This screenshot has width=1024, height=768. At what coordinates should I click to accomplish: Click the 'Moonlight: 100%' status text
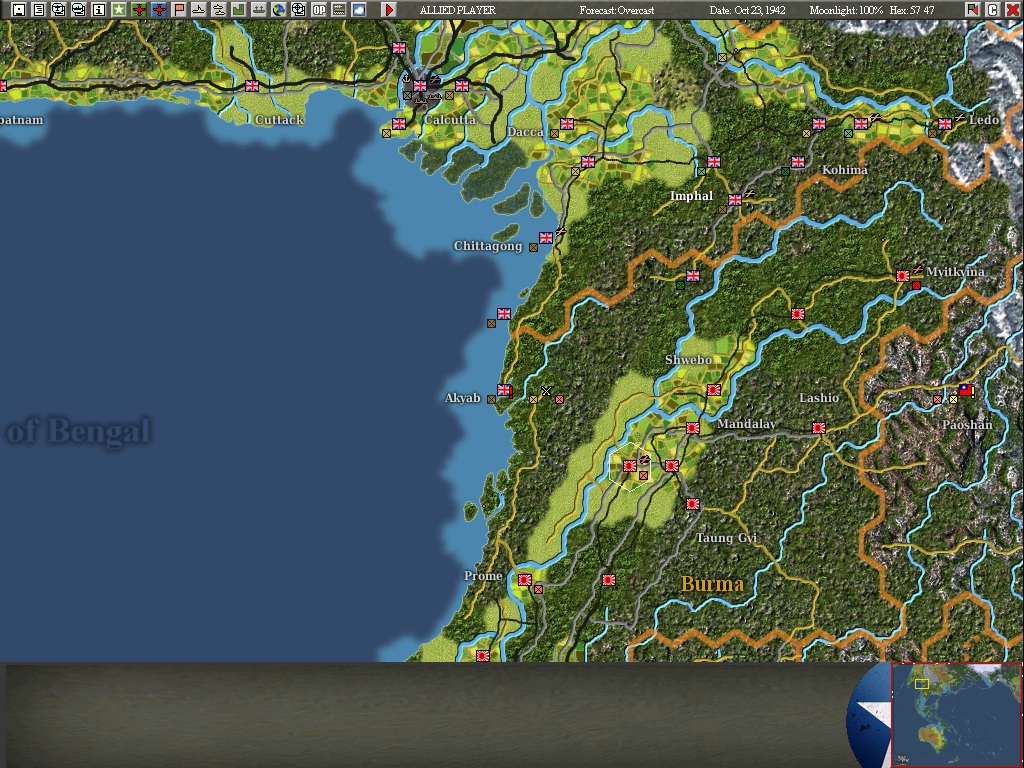point(846,10)
